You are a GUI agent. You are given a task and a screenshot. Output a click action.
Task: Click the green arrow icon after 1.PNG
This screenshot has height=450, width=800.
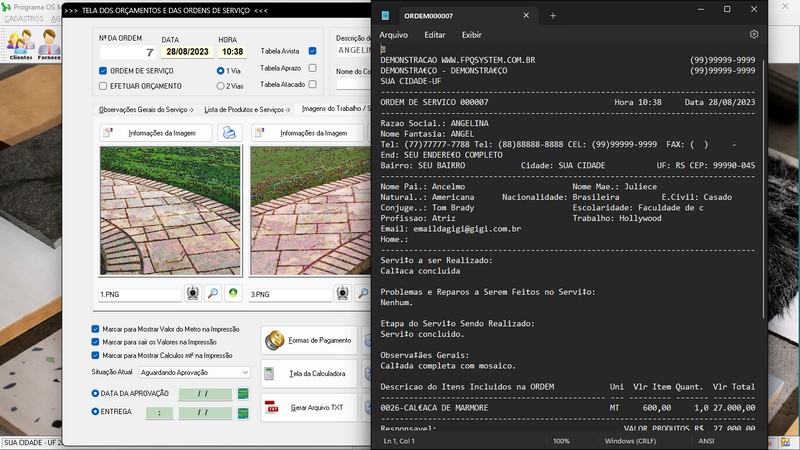(233, 293)
